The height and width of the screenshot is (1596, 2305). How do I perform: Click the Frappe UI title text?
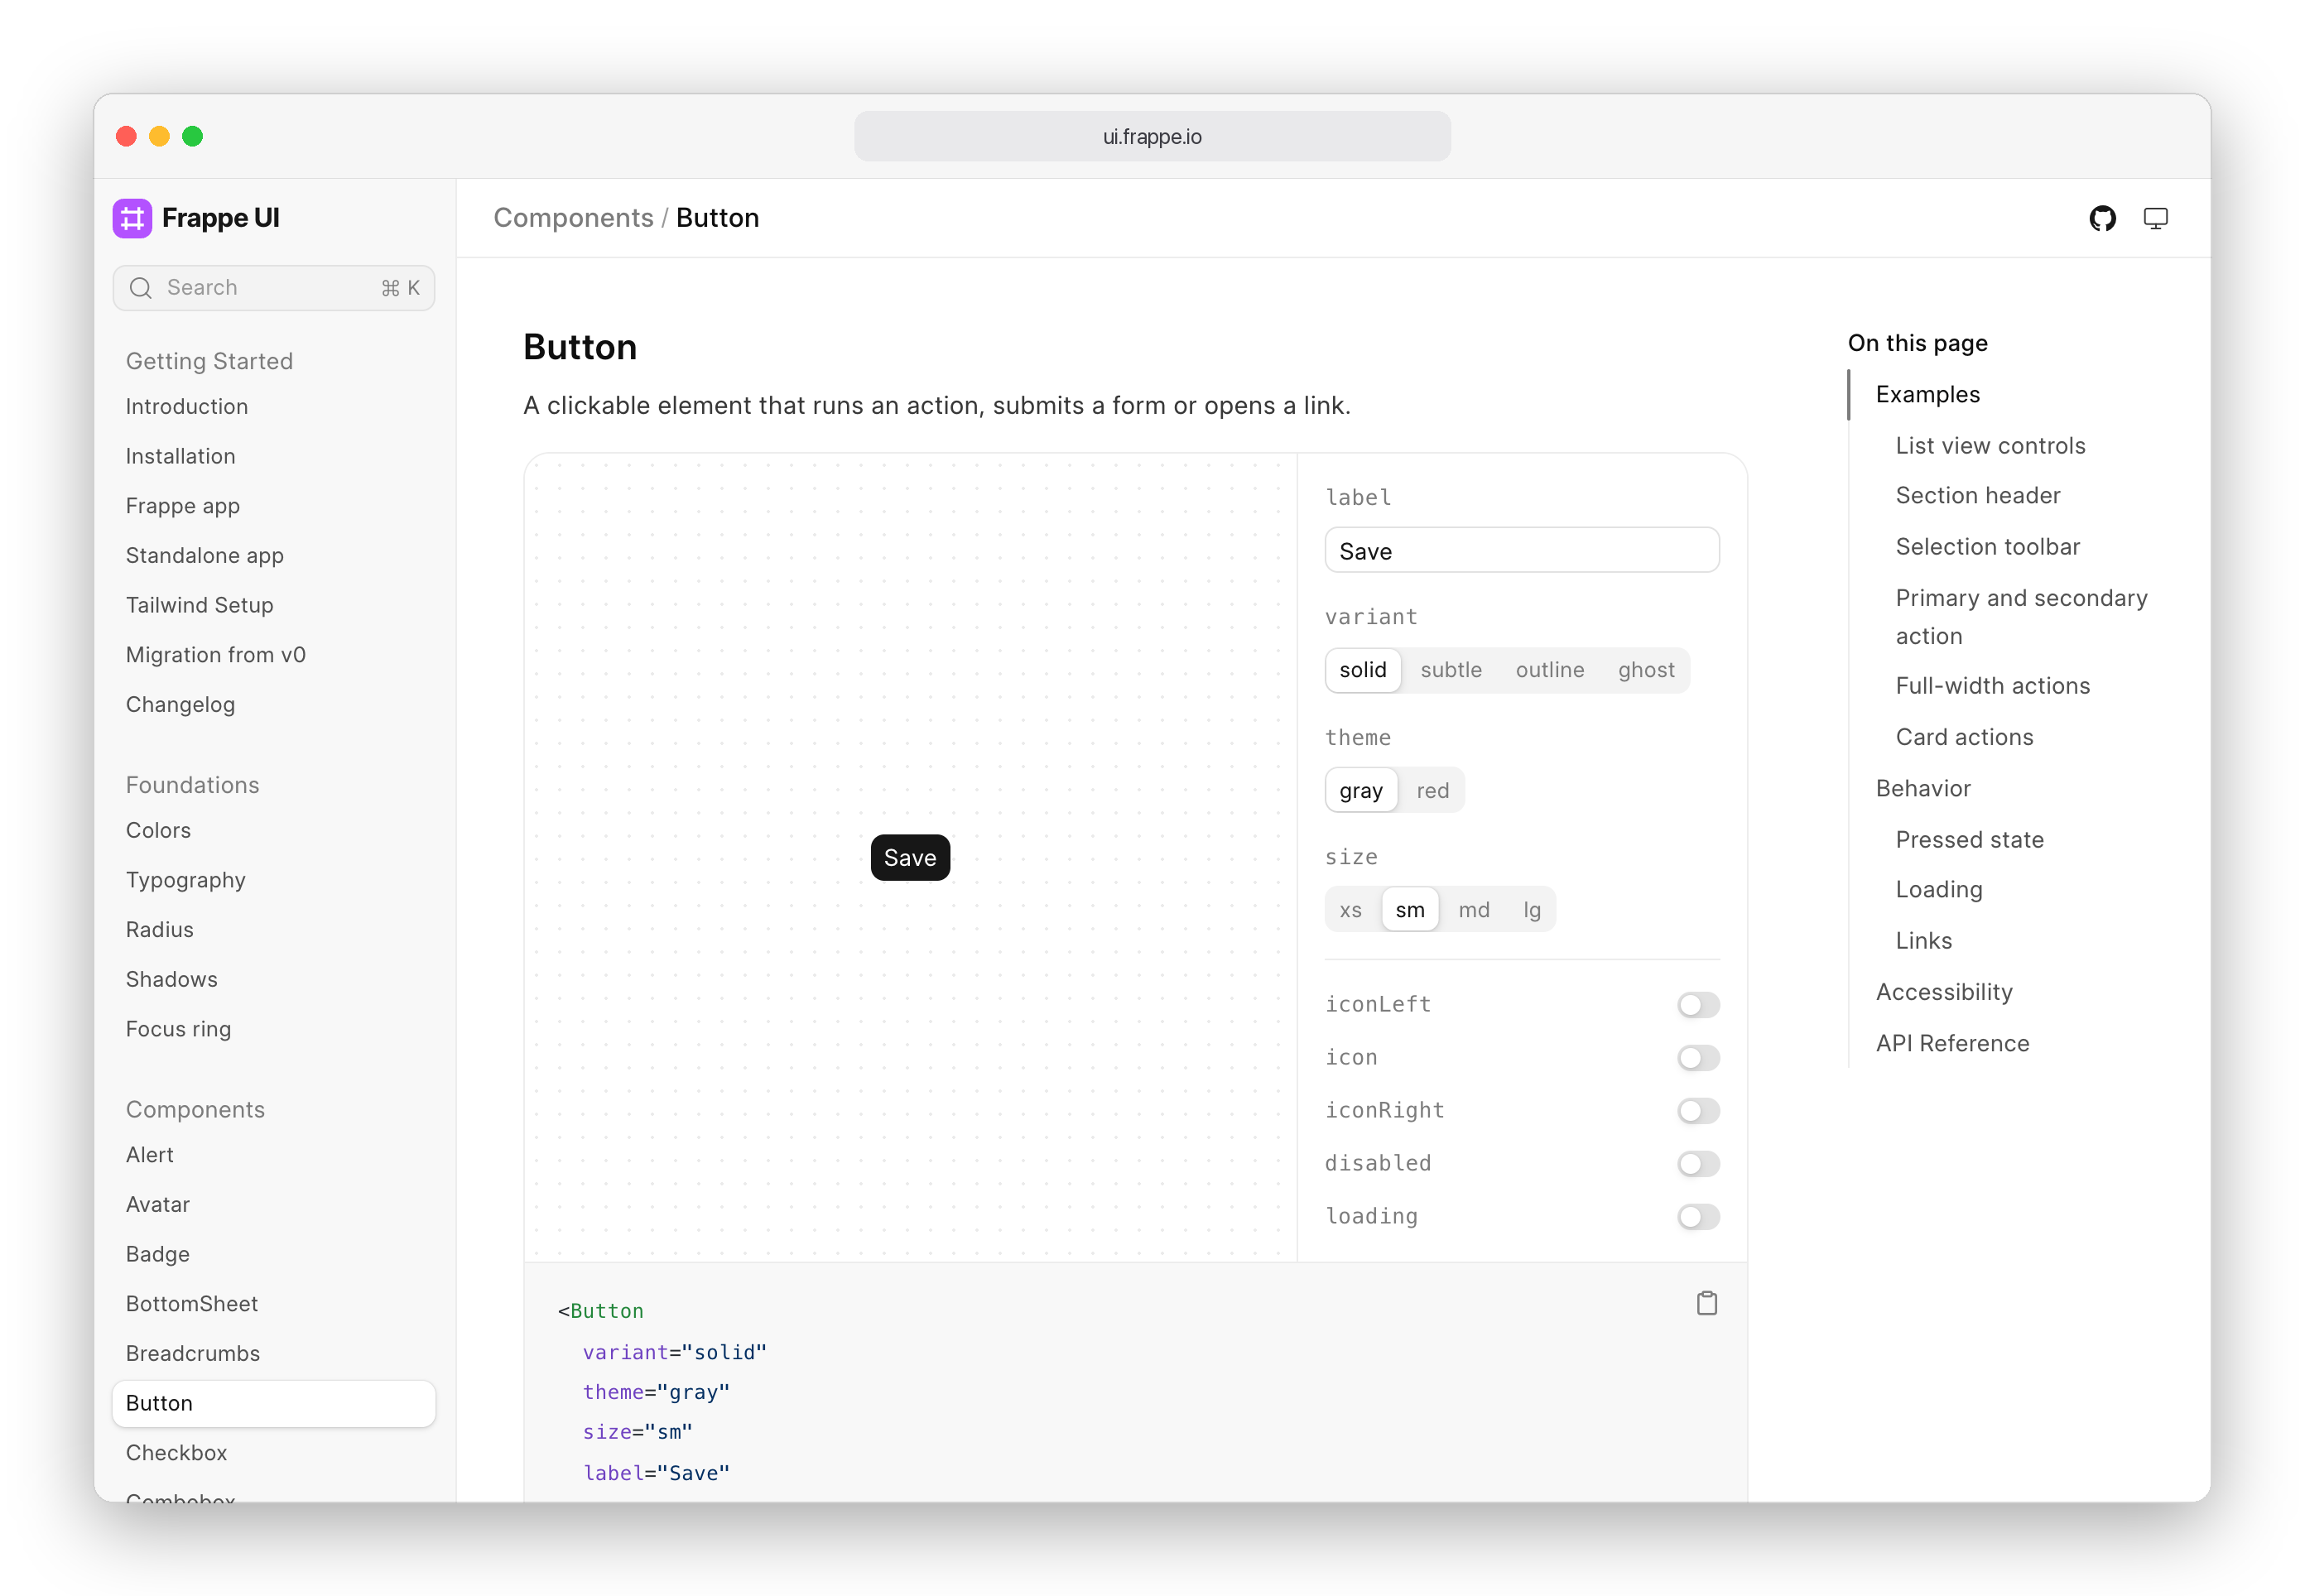coord(220,218)
